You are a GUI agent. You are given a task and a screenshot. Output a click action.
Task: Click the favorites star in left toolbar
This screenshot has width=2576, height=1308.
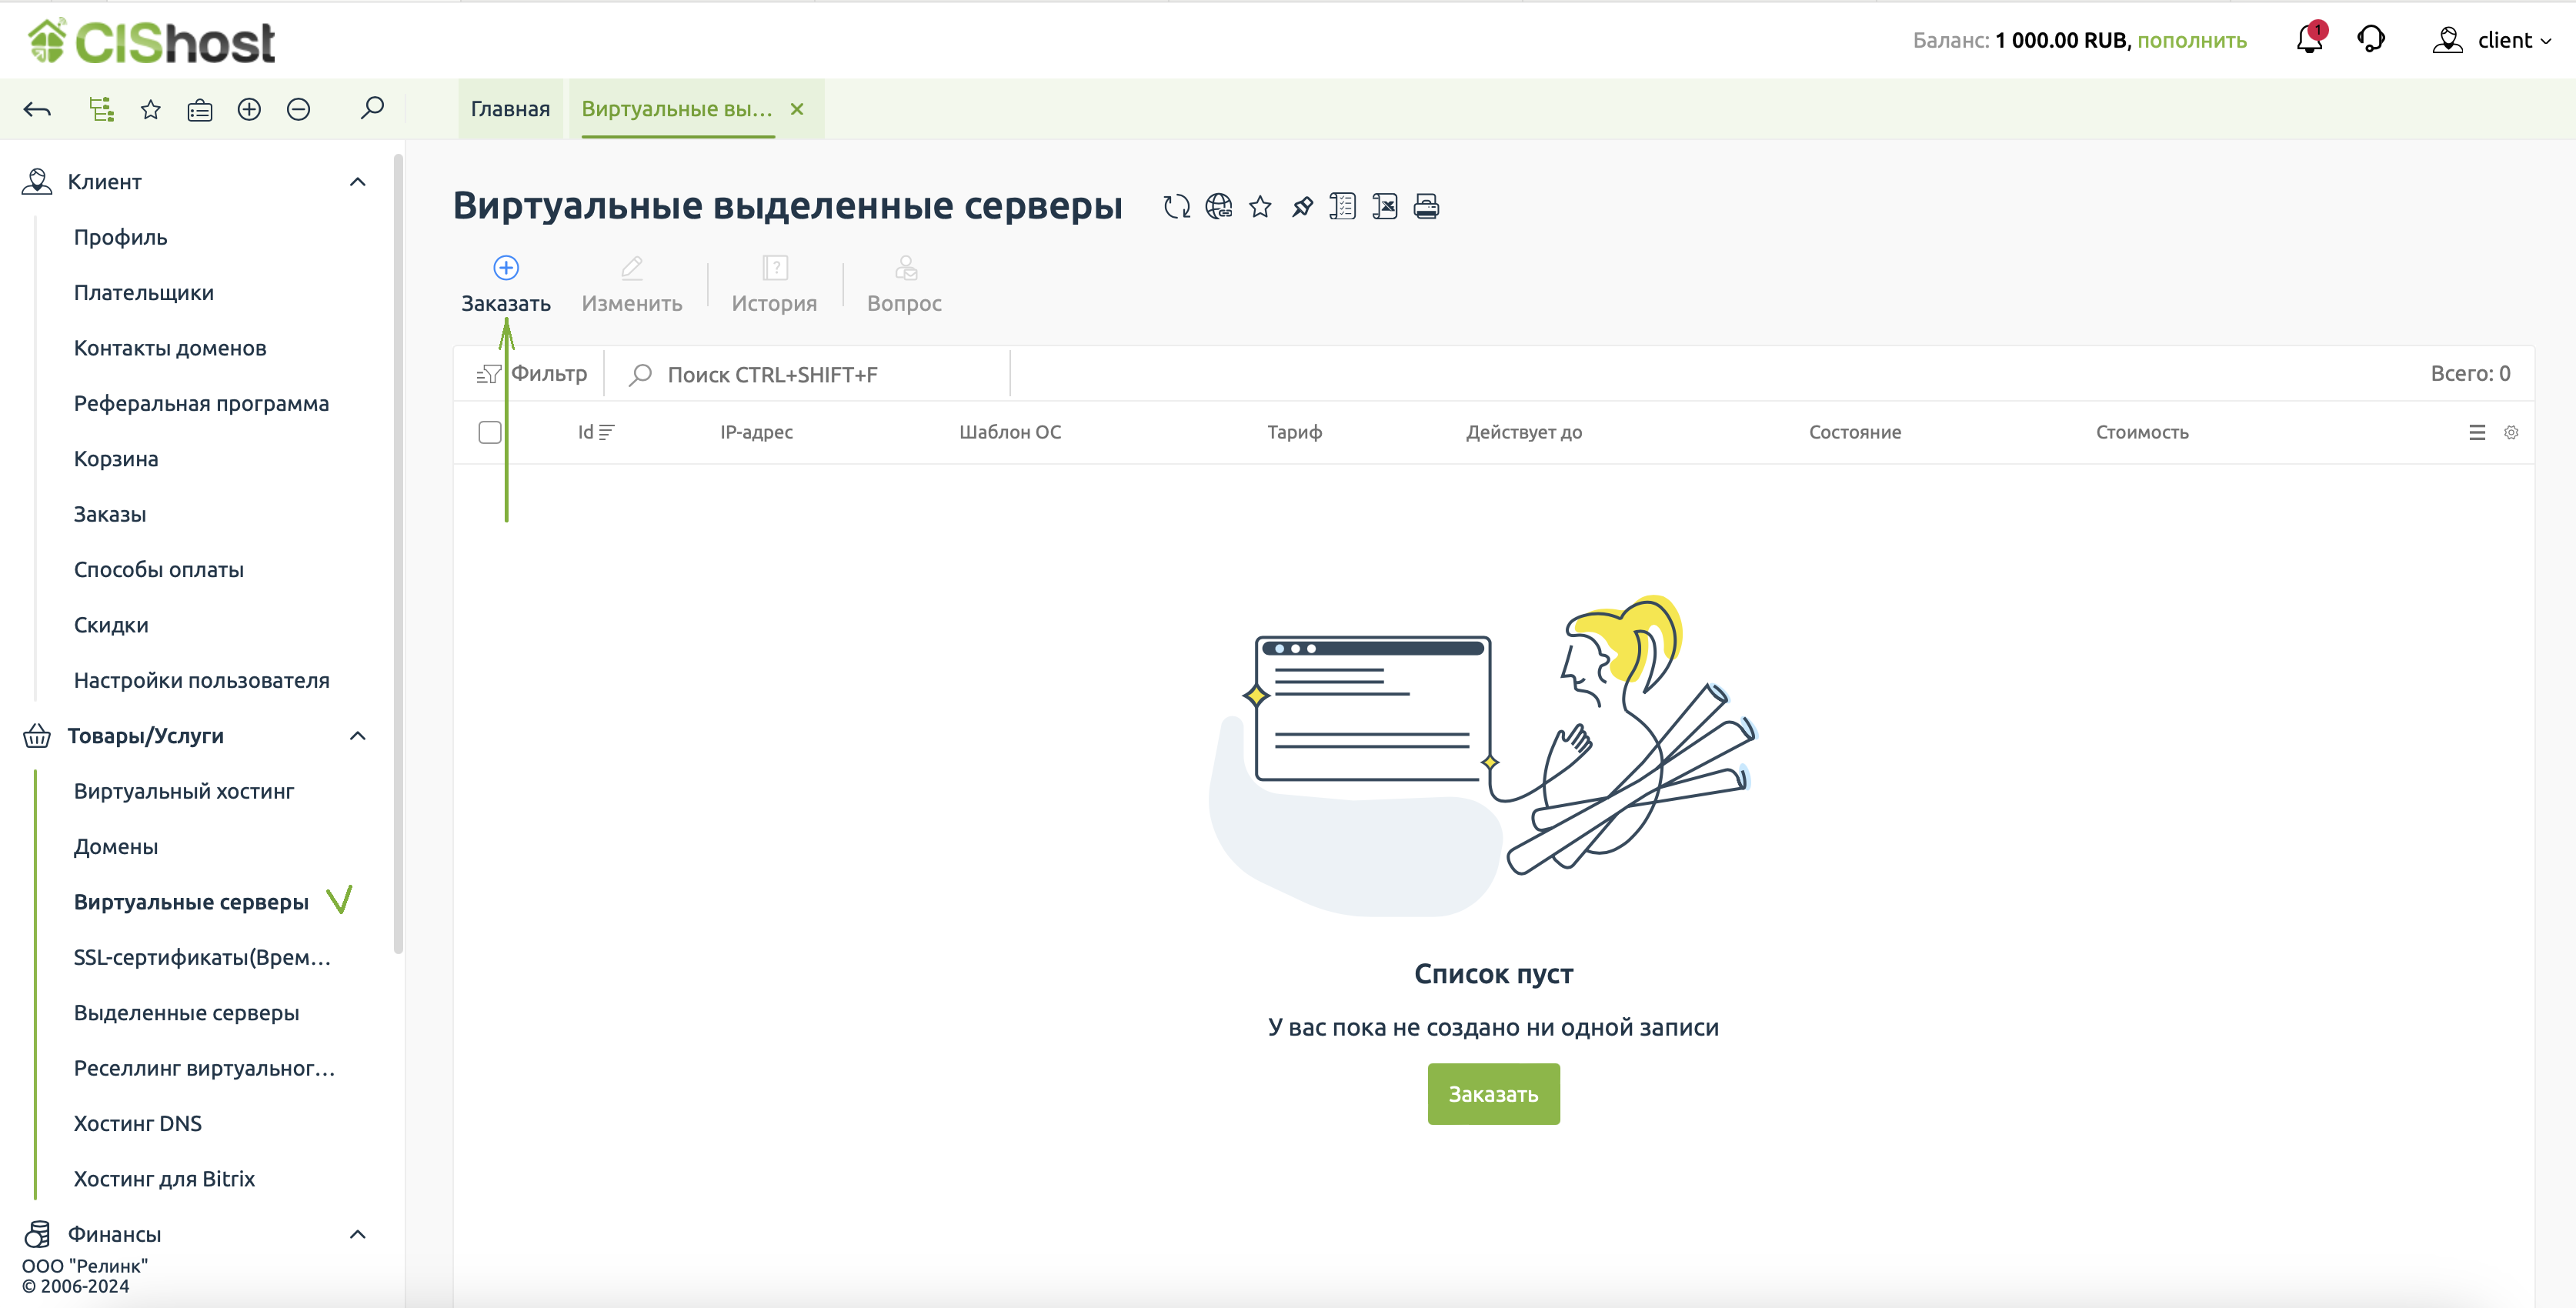click(151, 109)
